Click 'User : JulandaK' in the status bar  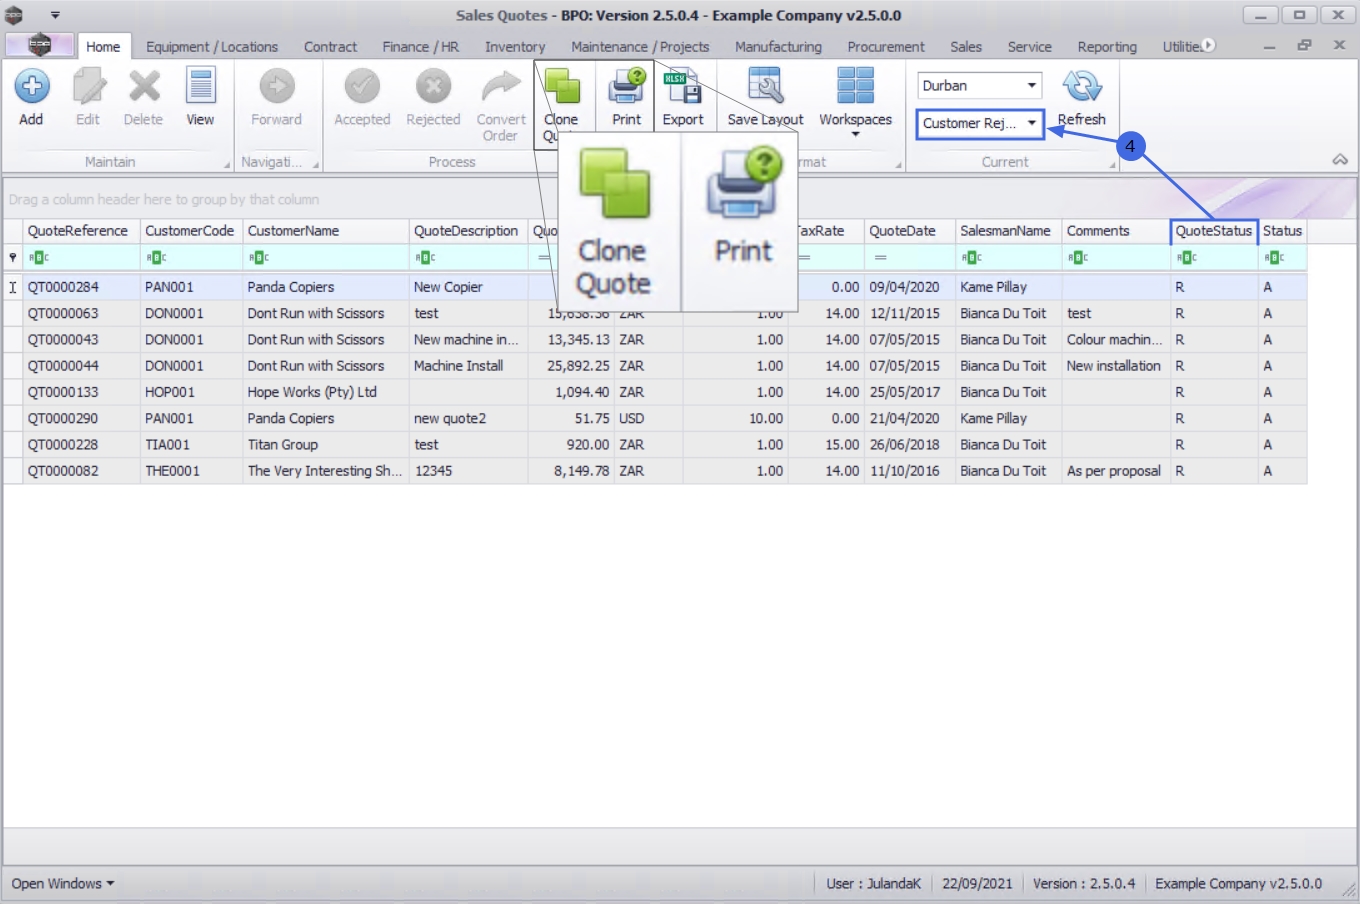(x=874, y=884)
